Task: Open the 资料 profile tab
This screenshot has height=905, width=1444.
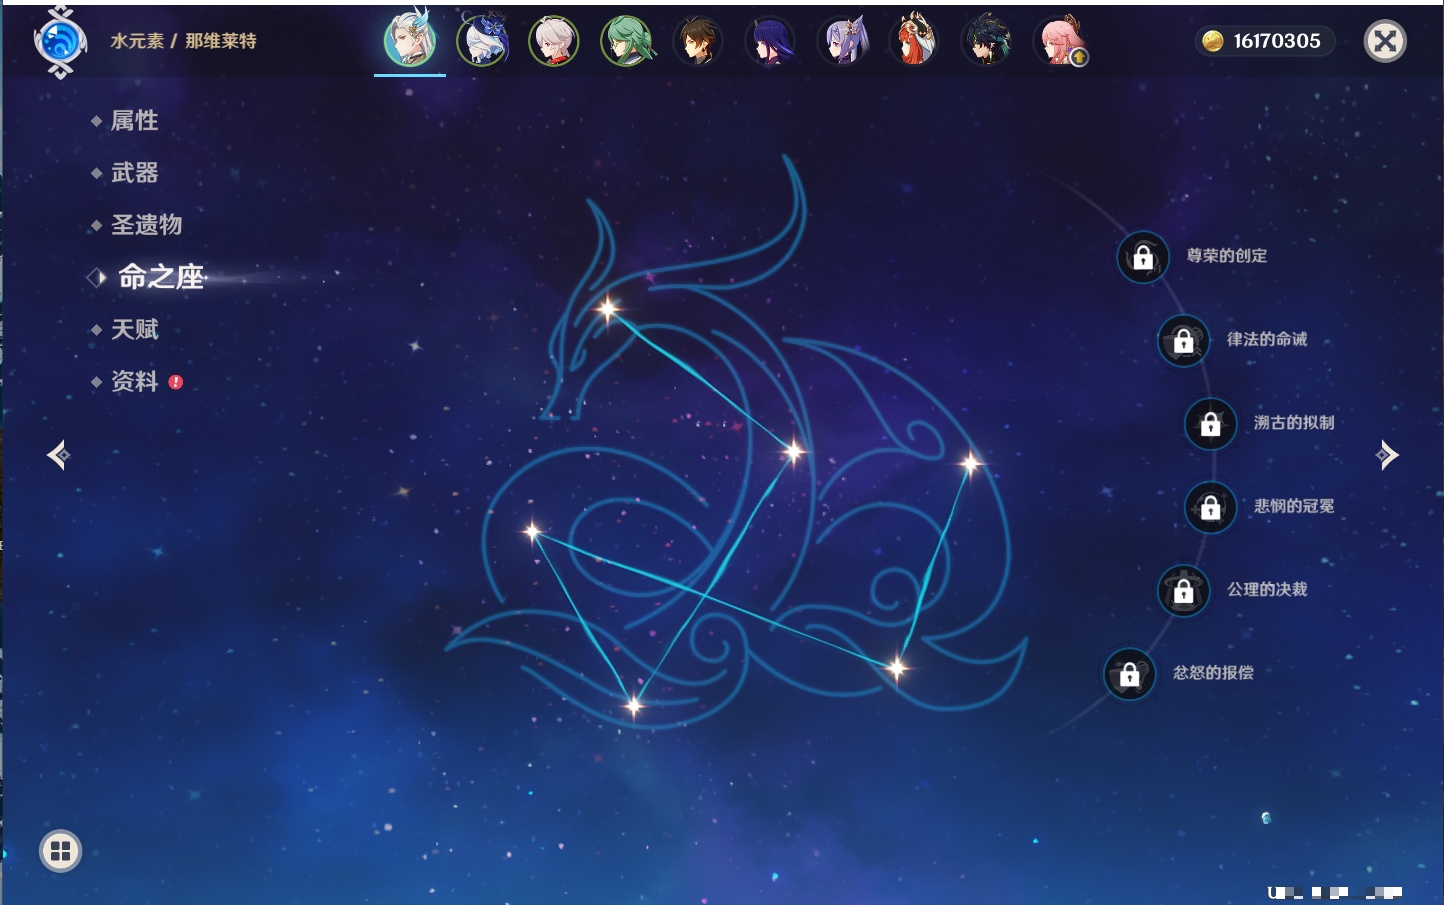Action: coord(134,381)
